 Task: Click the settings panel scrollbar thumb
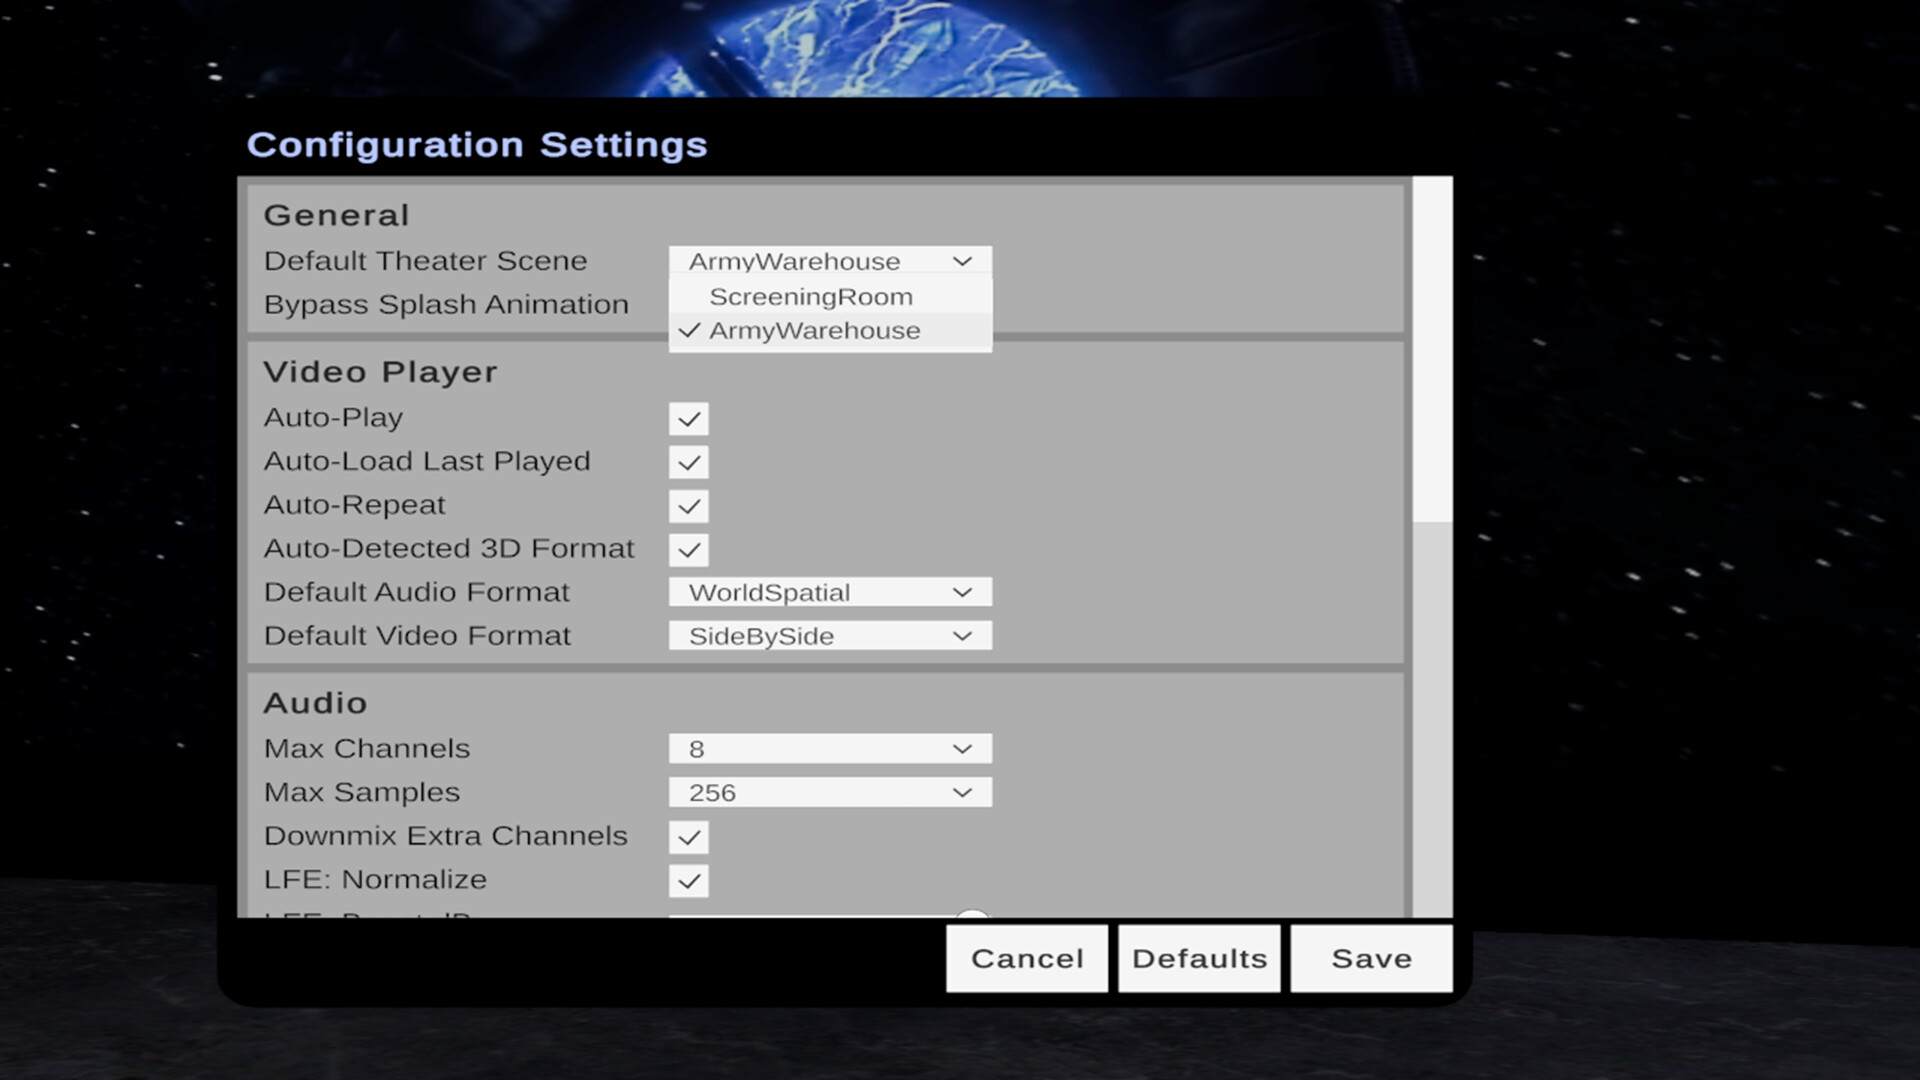tap(1432, 350)
